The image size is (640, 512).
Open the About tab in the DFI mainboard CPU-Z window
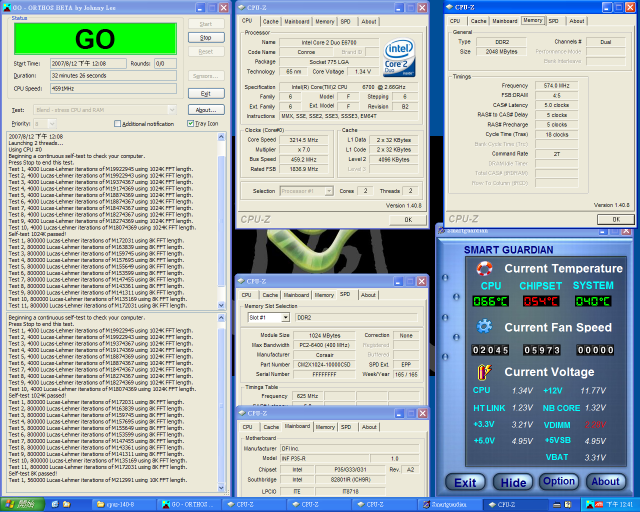(x=369, y=427)
